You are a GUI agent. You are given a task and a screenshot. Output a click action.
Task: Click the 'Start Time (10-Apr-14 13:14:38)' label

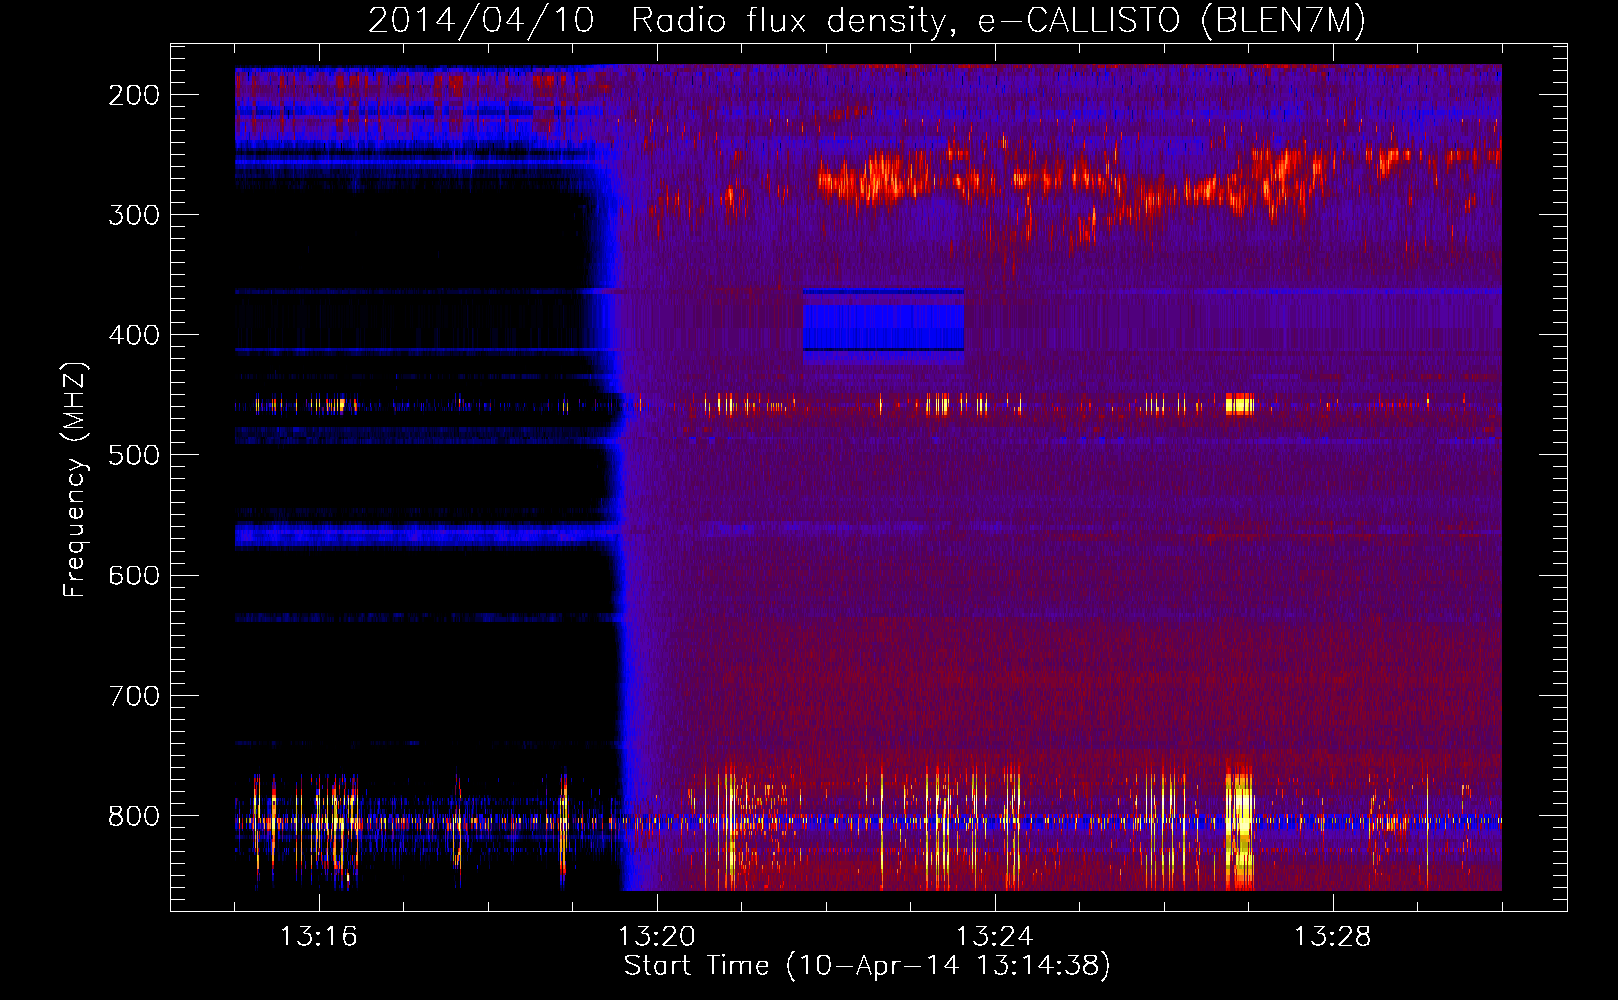[x=867, y=966]
